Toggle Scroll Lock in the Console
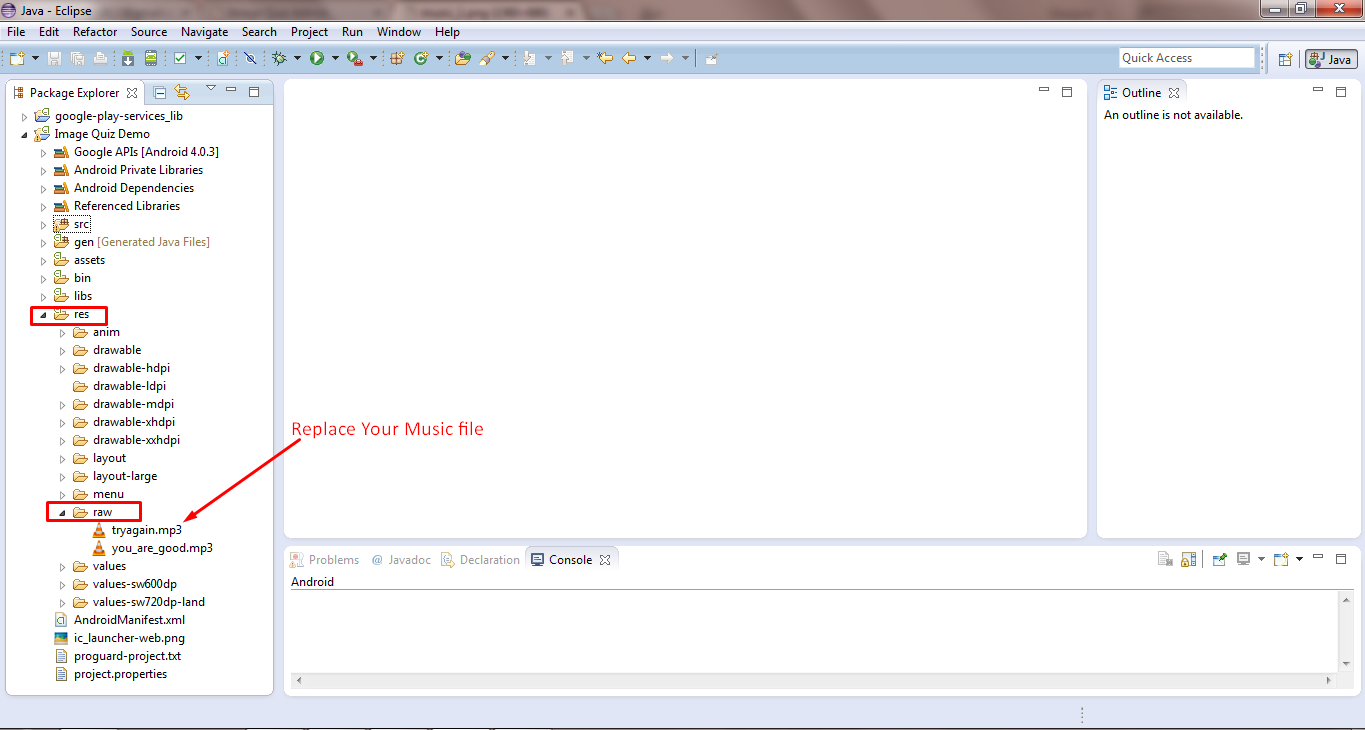This screenshot has width=1365, height=730. [1189, 560]
